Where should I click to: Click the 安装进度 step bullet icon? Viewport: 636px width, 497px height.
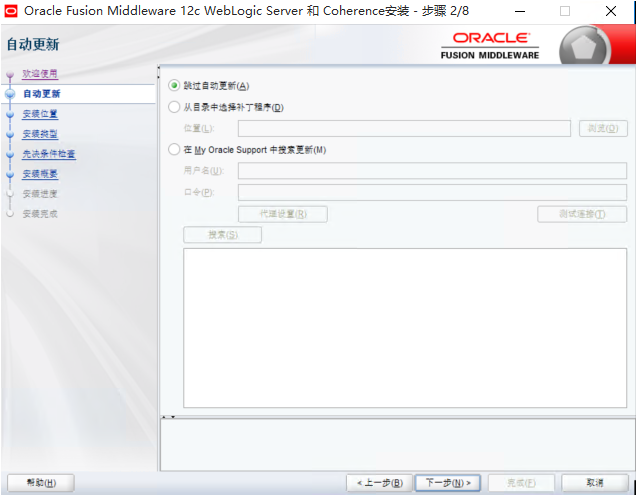coord(10,194)
